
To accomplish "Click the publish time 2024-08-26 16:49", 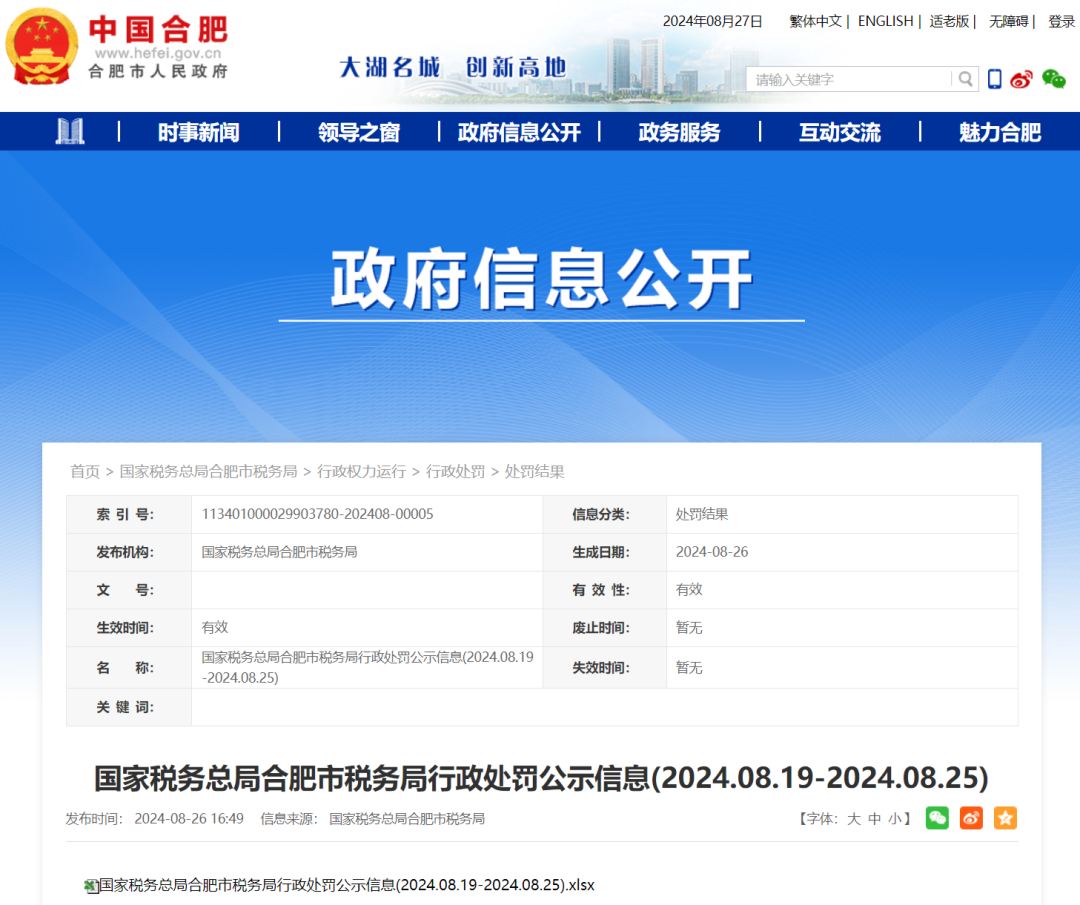I will (x=189, y=819).
